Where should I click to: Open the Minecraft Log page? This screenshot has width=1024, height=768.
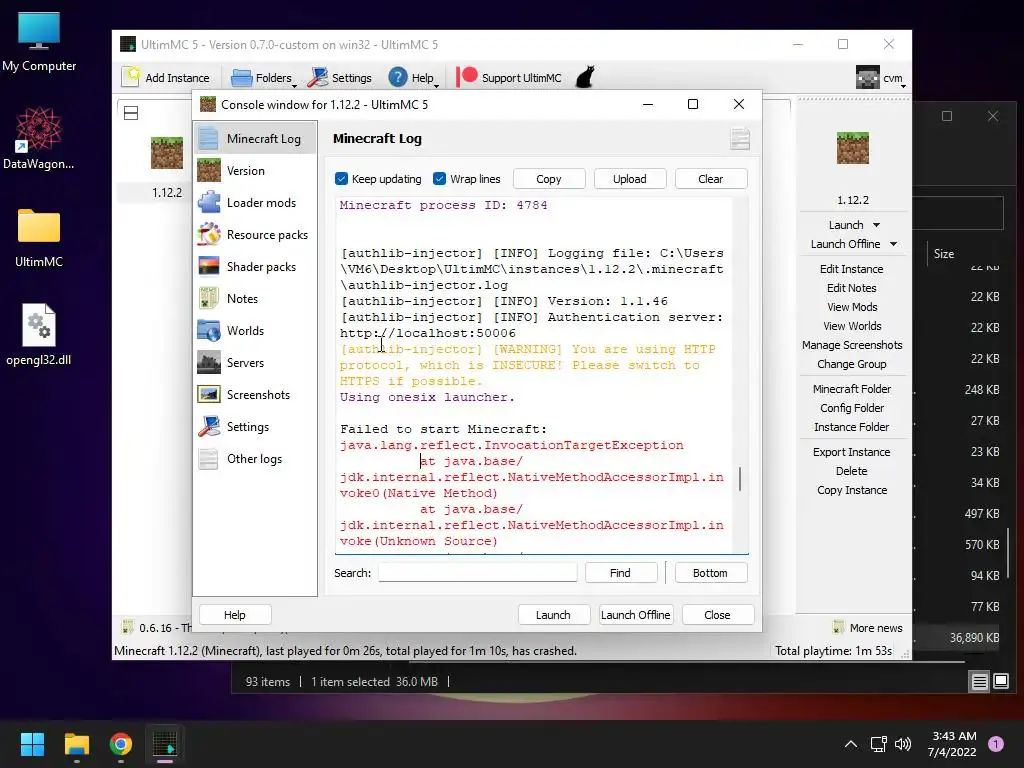pyautogui.click(x=255, y=138)
